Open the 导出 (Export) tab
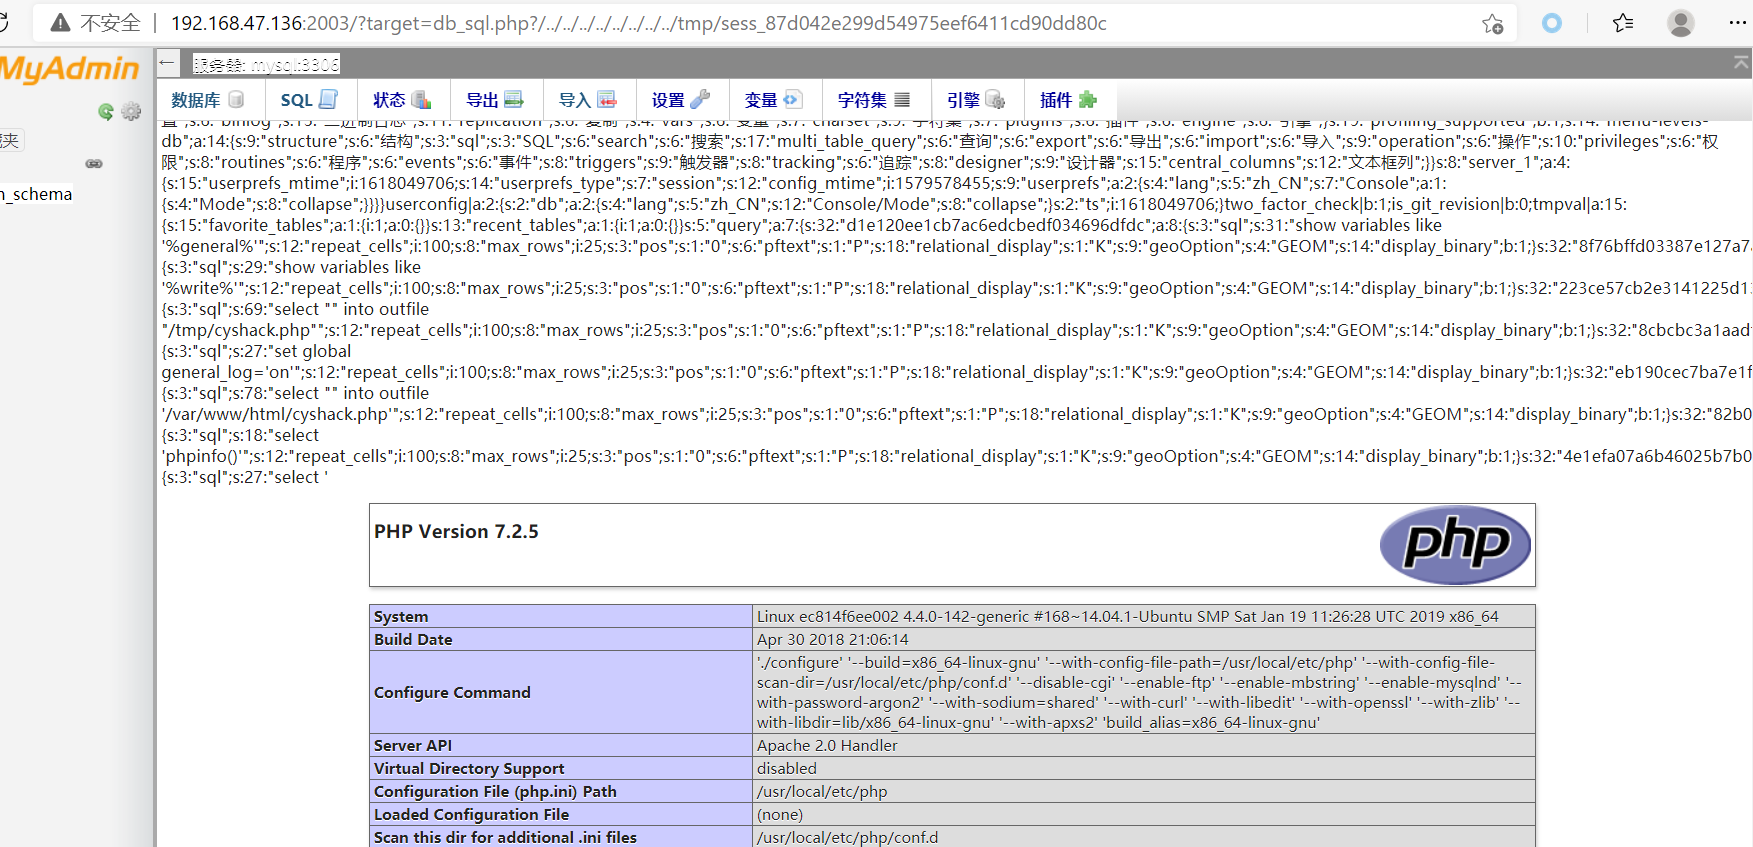Screen dimensions: 1753x847 (496, 100)
